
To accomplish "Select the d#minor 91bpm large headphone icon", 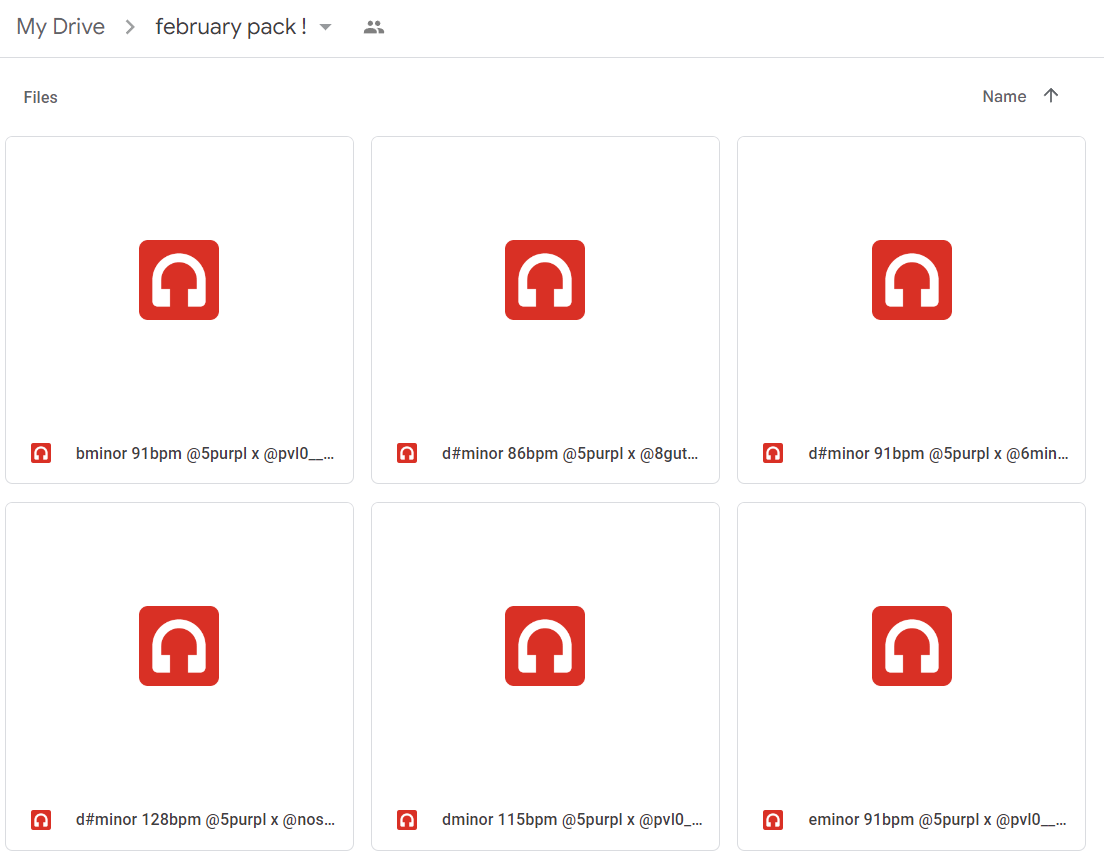I will (912, 280).
